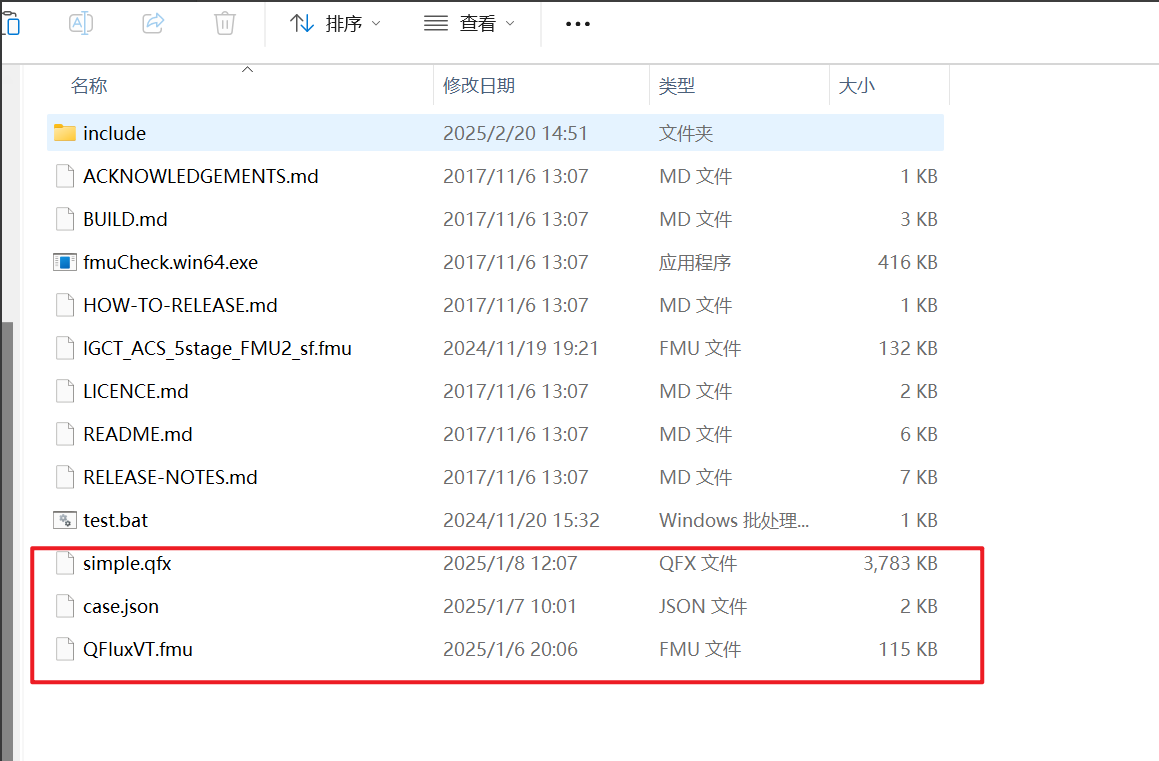Image resolution: width=1159 pixels, height=761 pixels.
Task: Click the JSON 文件 type cell
Action: (x=703, y=606)
